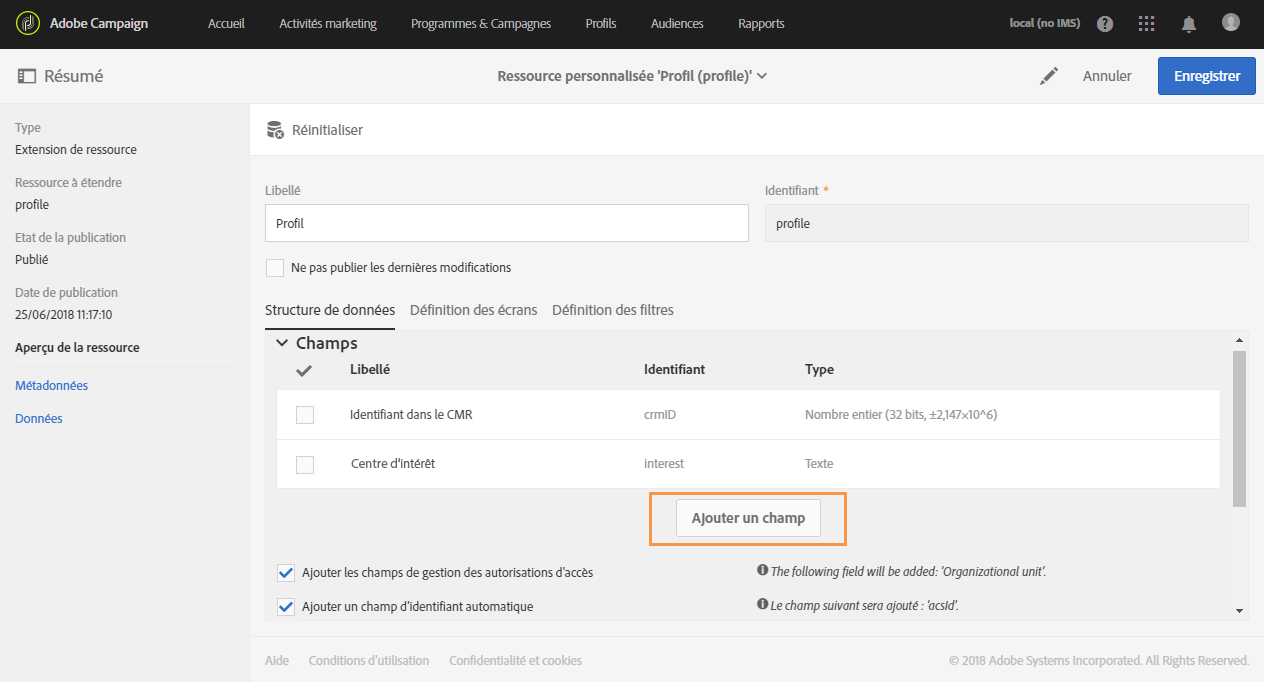Screen dimensions: 1264x682
Task: Show notifications via bell icon
Action: click(1189, 24)
